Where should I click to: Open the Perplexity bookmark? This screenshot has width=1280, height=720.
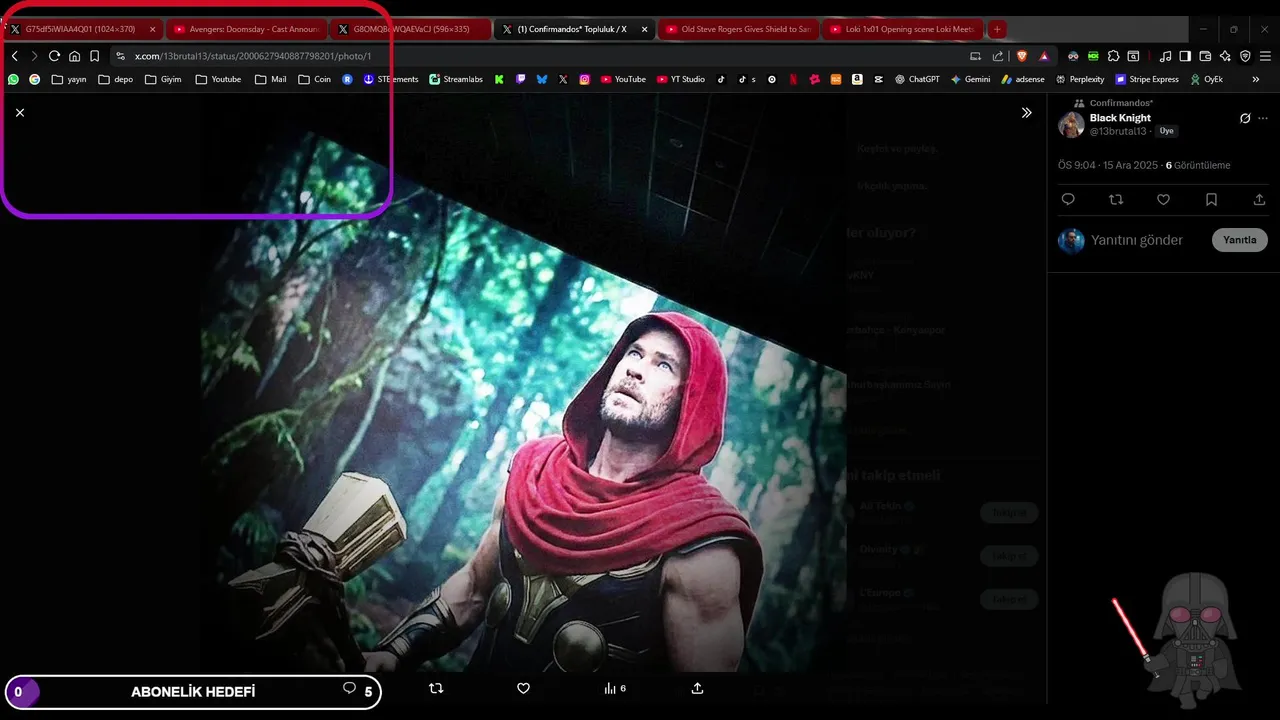pos(1080,79)
